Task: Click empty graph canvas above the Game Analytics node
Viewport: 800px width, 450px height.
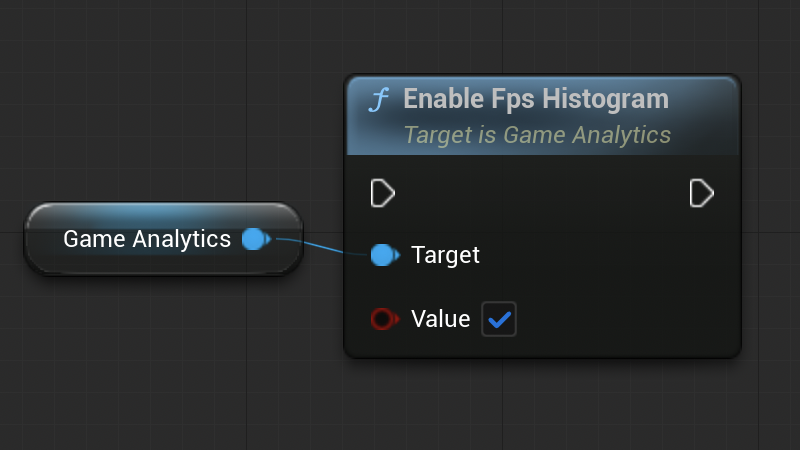Action: (x=160, y=120)
